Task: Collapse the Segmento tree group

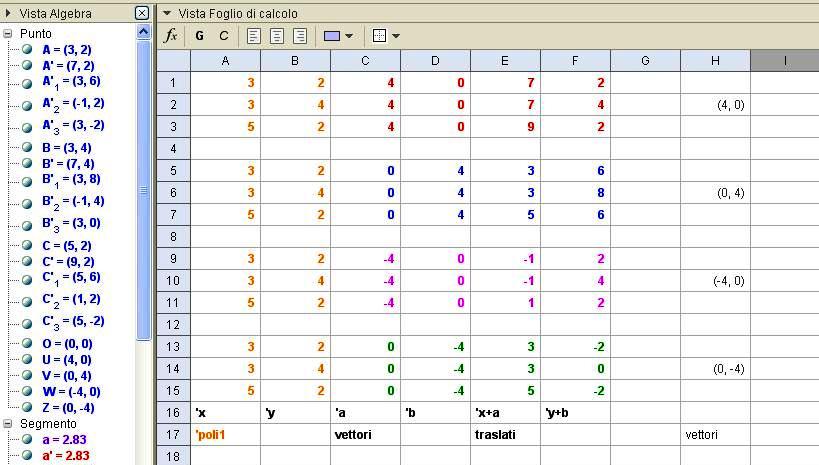Action: point(7,423)
